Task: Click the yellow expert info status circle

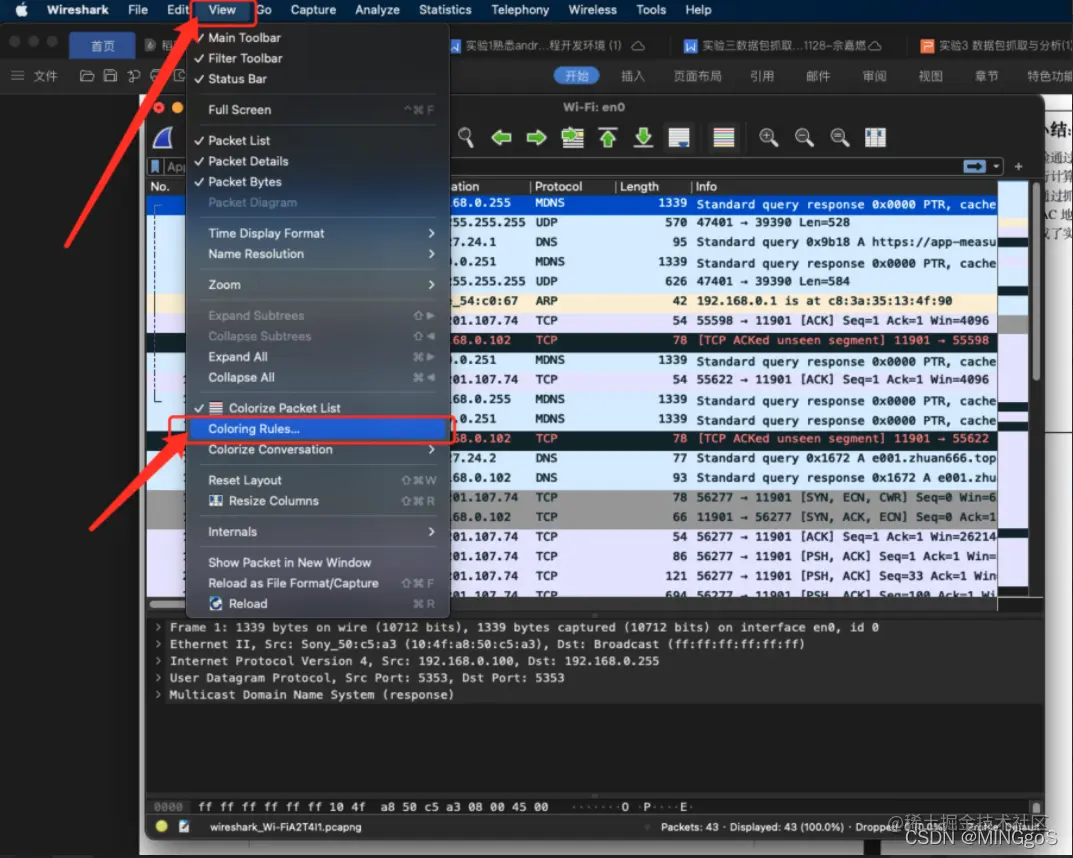Action: pyautogui.click(x=161, y=827)
